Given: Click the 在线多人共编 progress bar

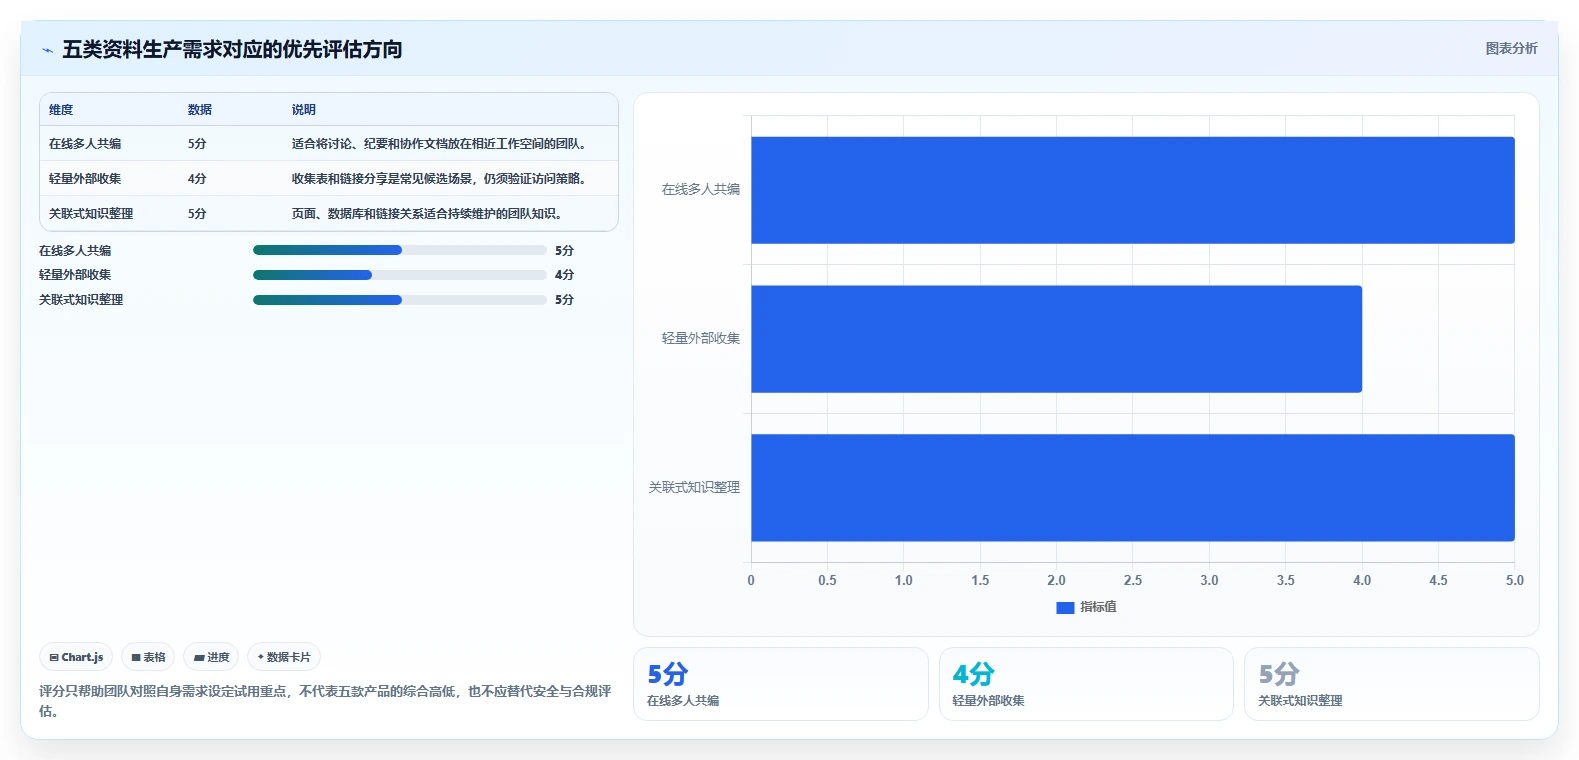Looking at the screenshot, I should click(400, 250).
